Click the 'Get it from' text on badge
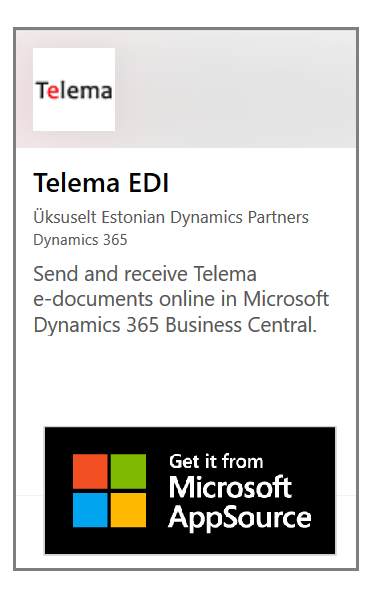Screen dimensions: 382x604 pos(216,461)
